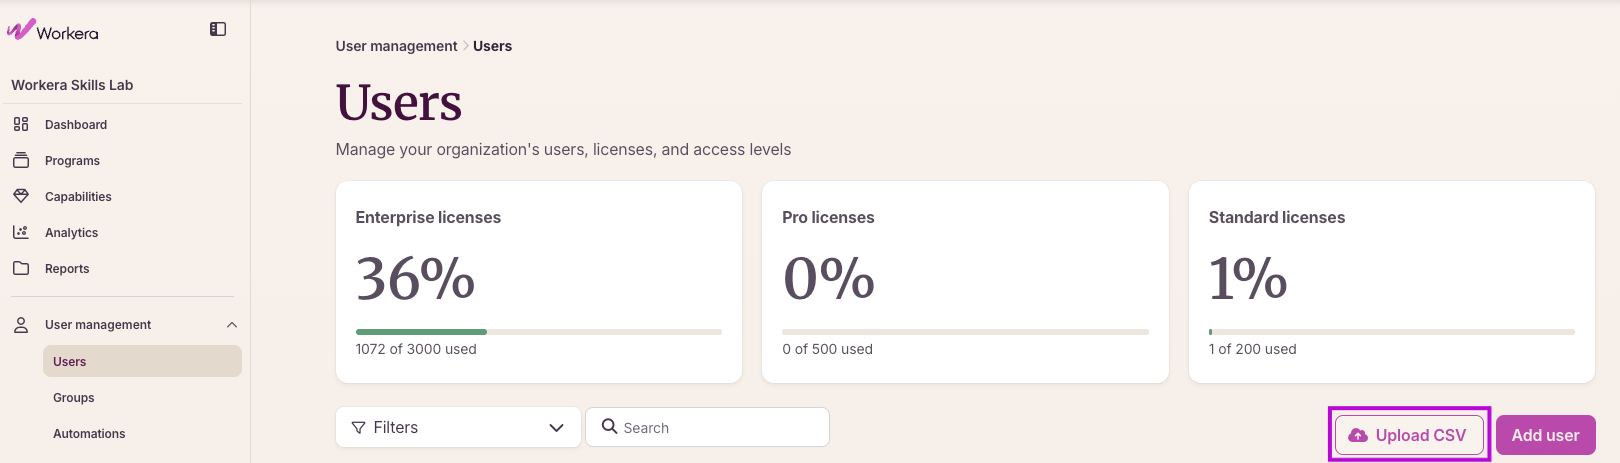This screenshot has width=1620, height=463.
Task: Focus the Search input field
Action: point(707,427)
